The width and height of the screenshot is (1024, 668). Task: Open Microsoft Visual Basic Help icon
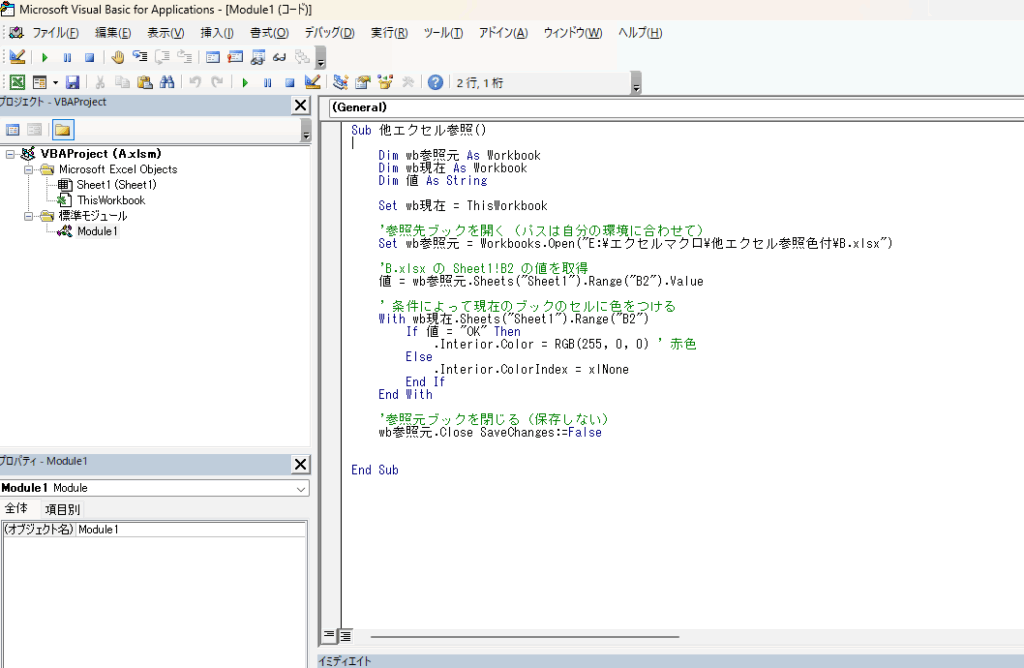[435, 82]
